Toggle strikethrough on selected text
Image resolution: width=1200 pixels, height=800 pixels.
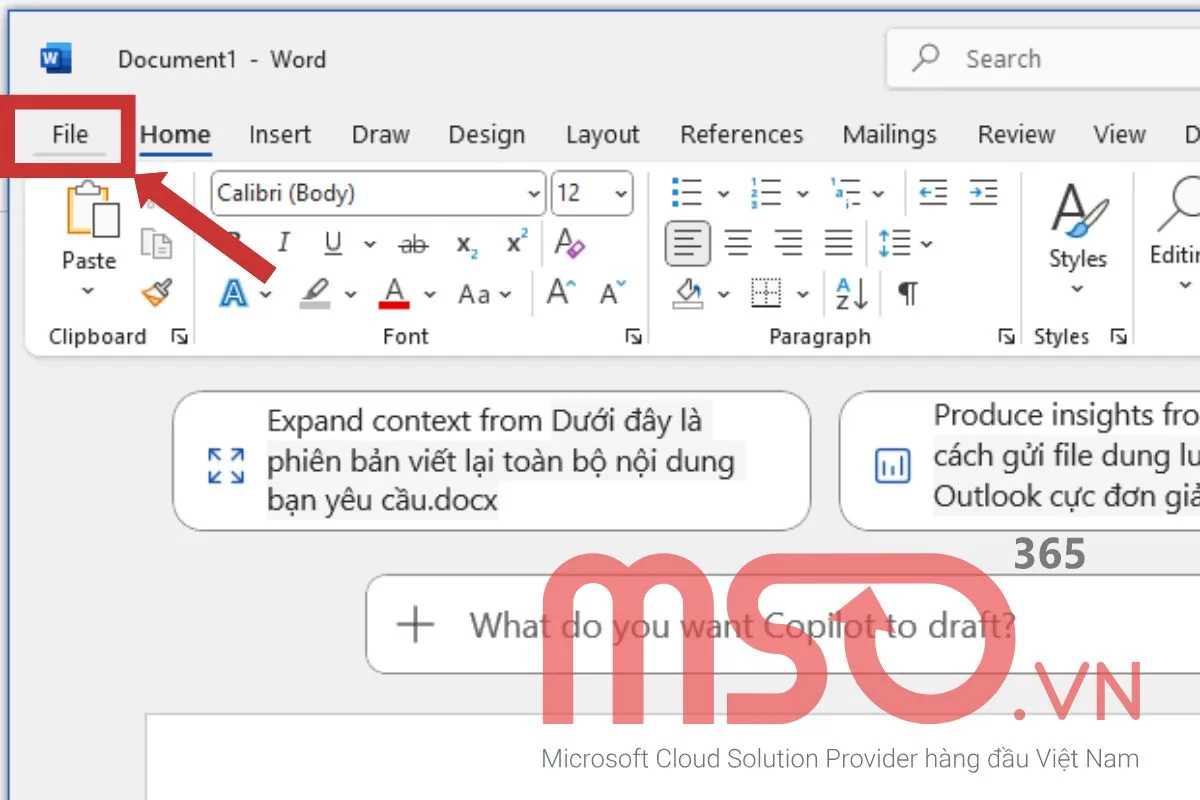point(413,243)
